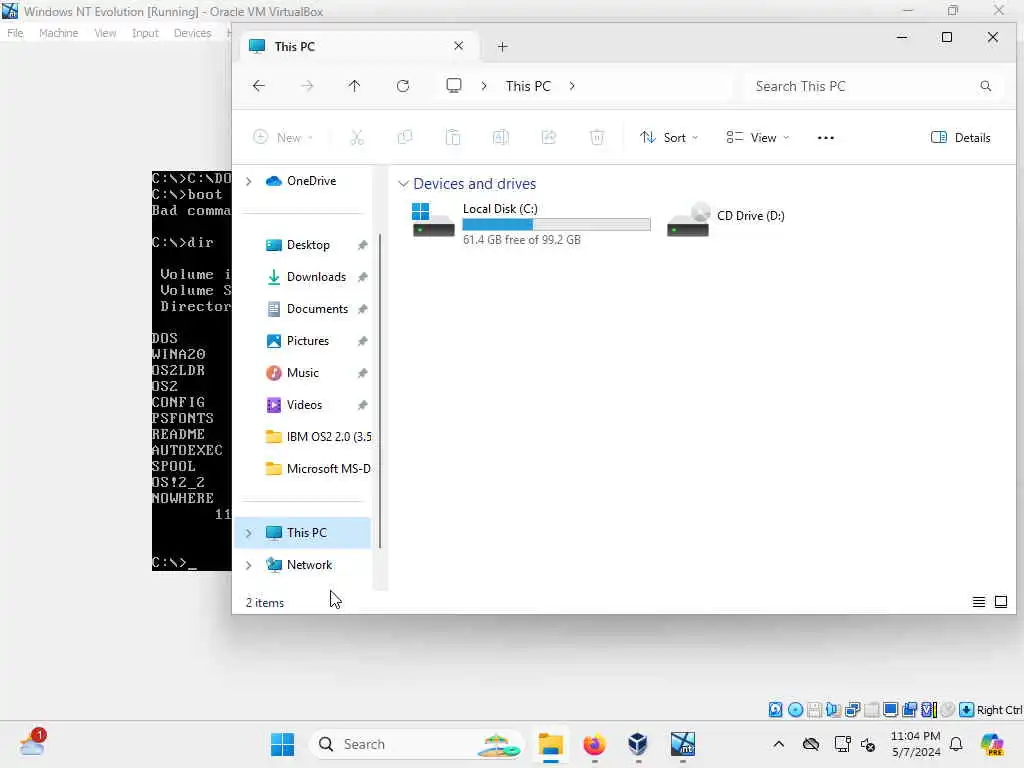Click the Paste clipboard icon
The width and height of the screenshot is (1024, 768).
coord(453,137)
